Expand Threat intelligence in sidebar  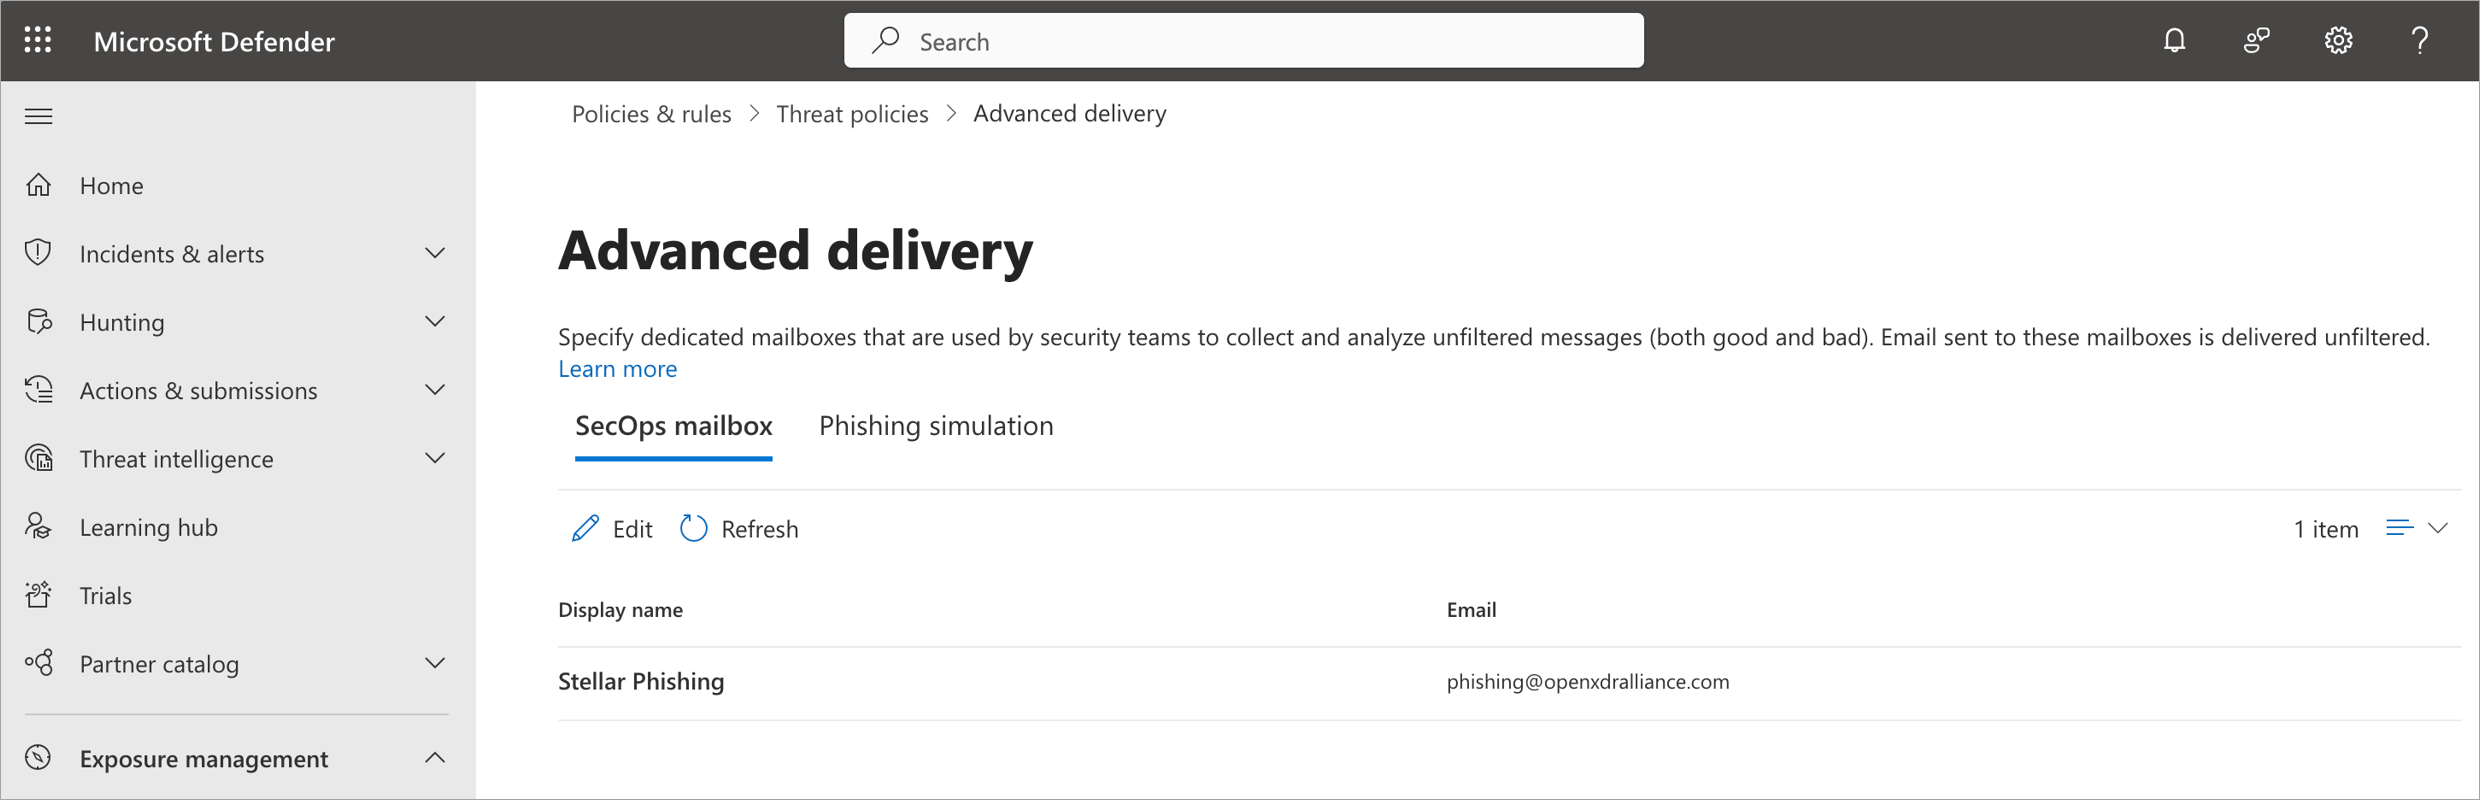pos(435,457)
